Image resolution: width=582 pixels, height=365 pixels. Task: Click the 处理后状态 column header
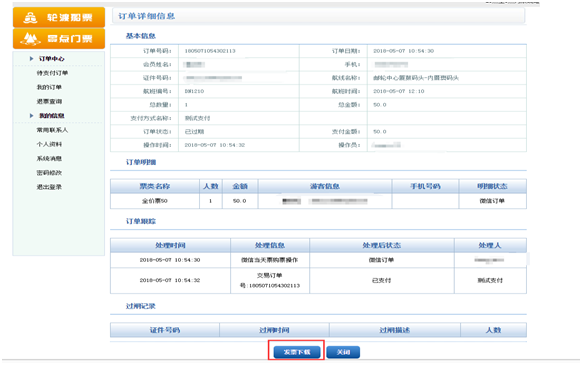point(382,245)
